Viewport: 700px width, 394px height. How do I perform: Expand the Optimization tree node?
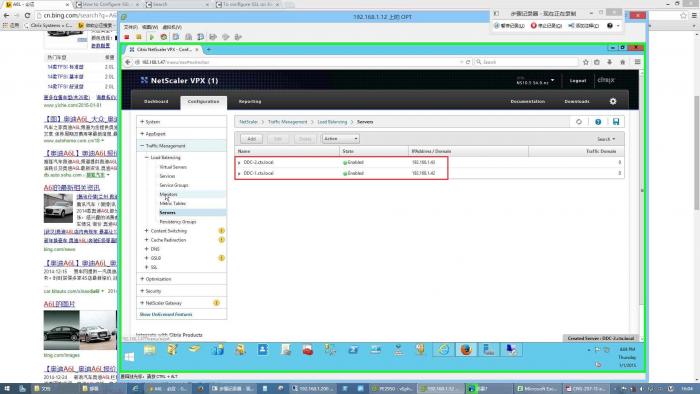[x=142, y=279]
